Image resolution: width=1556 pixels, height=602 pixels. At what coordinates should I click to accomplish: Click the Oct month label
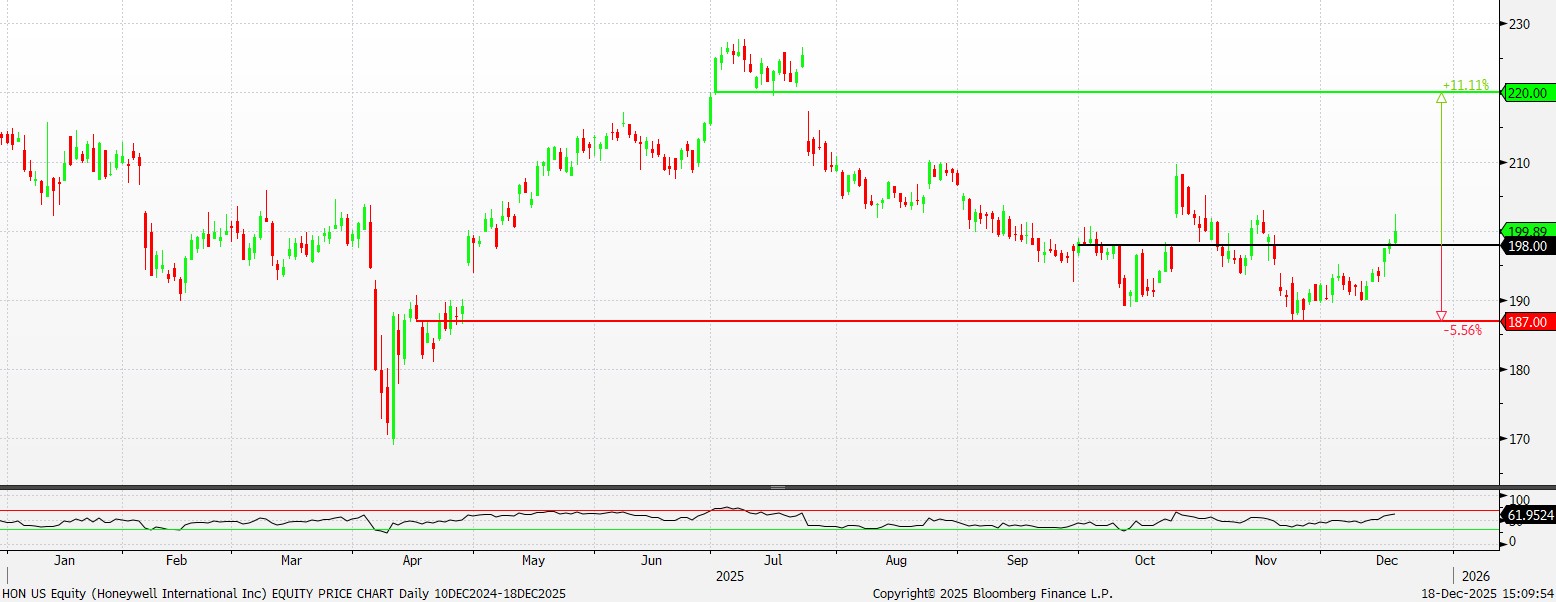(1145, 561)
